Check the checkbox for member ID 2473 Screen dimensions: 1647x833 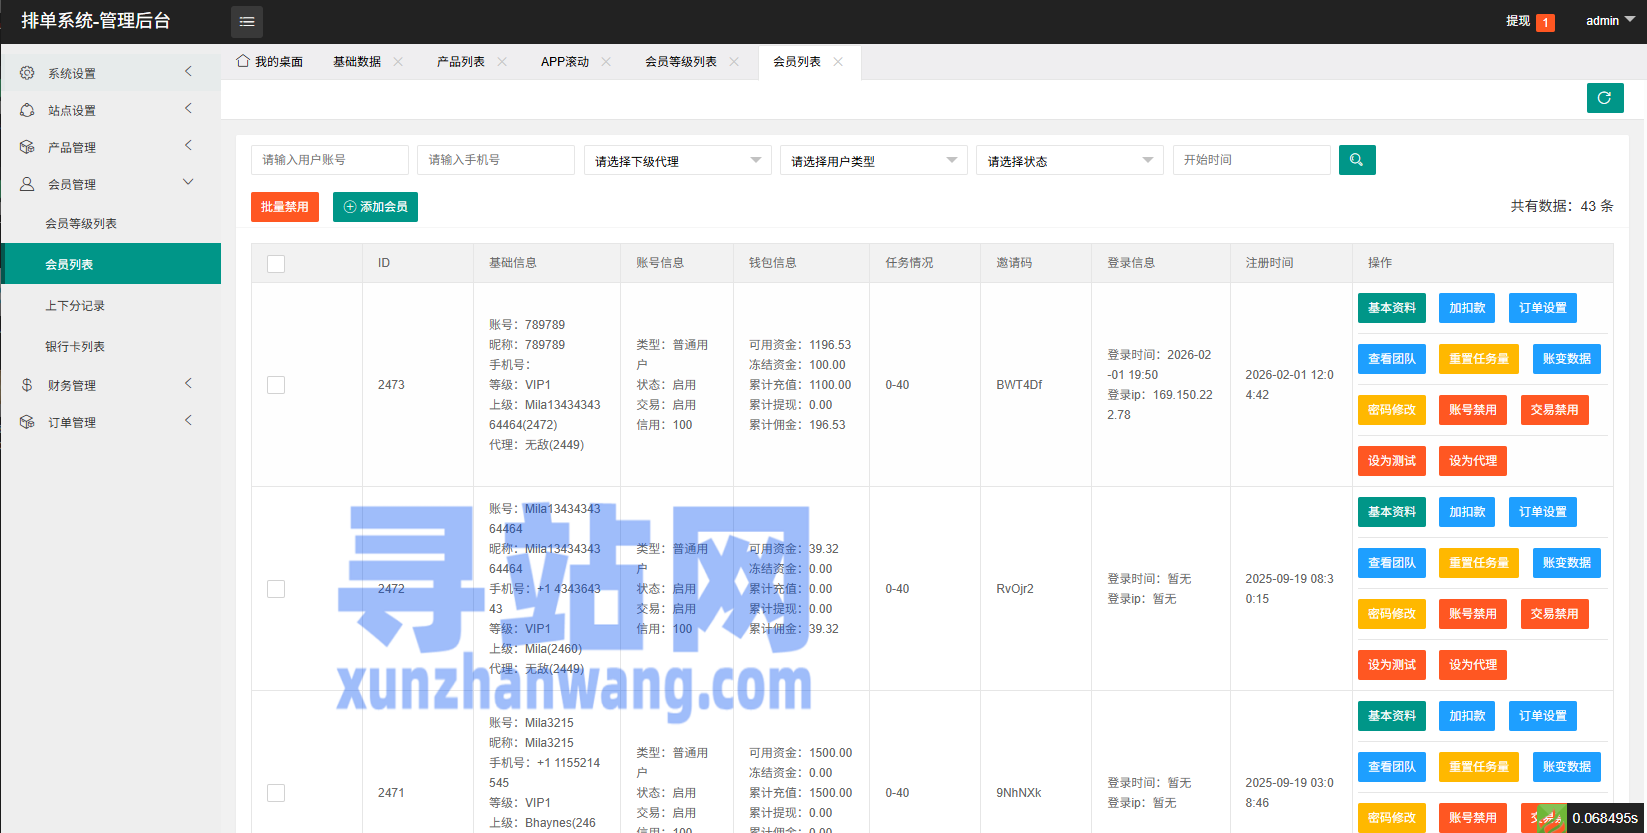(276, 385)
